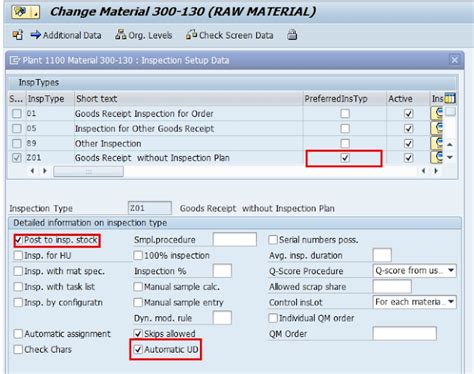
Task: Close the Inspection Setup Data dialog
Action: [454, 60]
